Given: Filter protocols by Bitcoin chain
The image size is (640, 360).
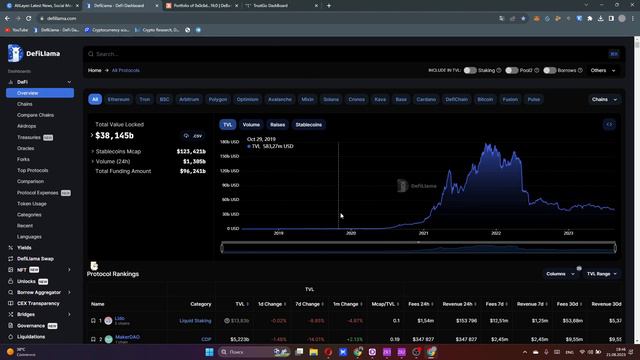Looking at the screenshot, I should pos(485,99).
